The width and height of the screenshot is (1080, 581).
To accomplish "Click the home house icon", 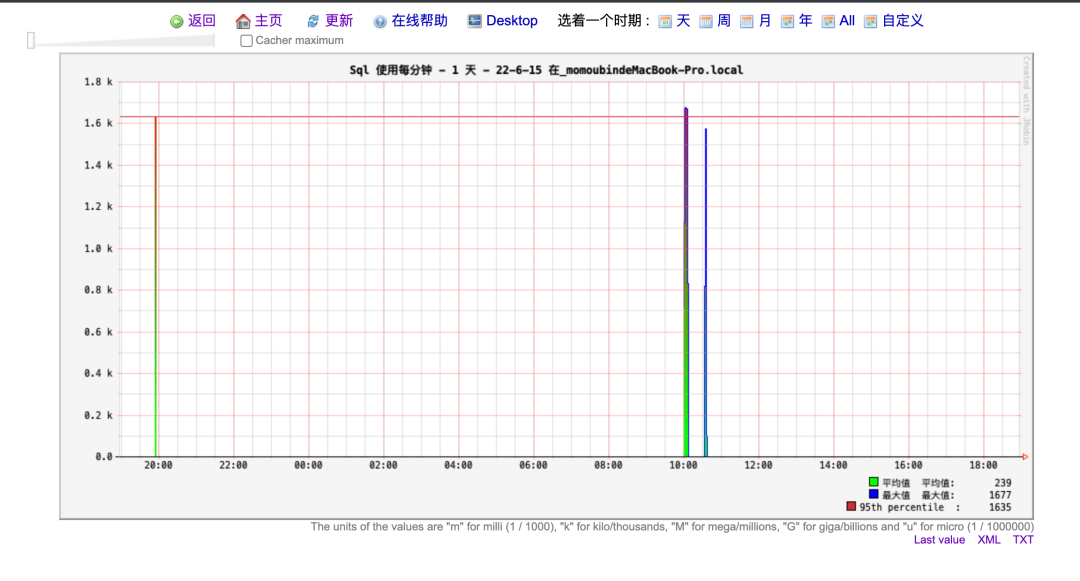I will 242,21.
